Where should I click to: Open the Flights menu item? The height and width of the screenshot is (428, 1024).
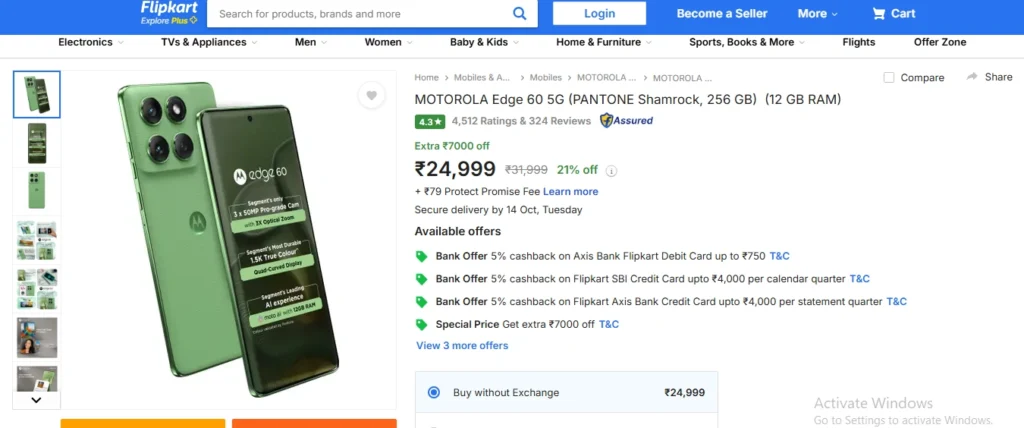point(858,42)
